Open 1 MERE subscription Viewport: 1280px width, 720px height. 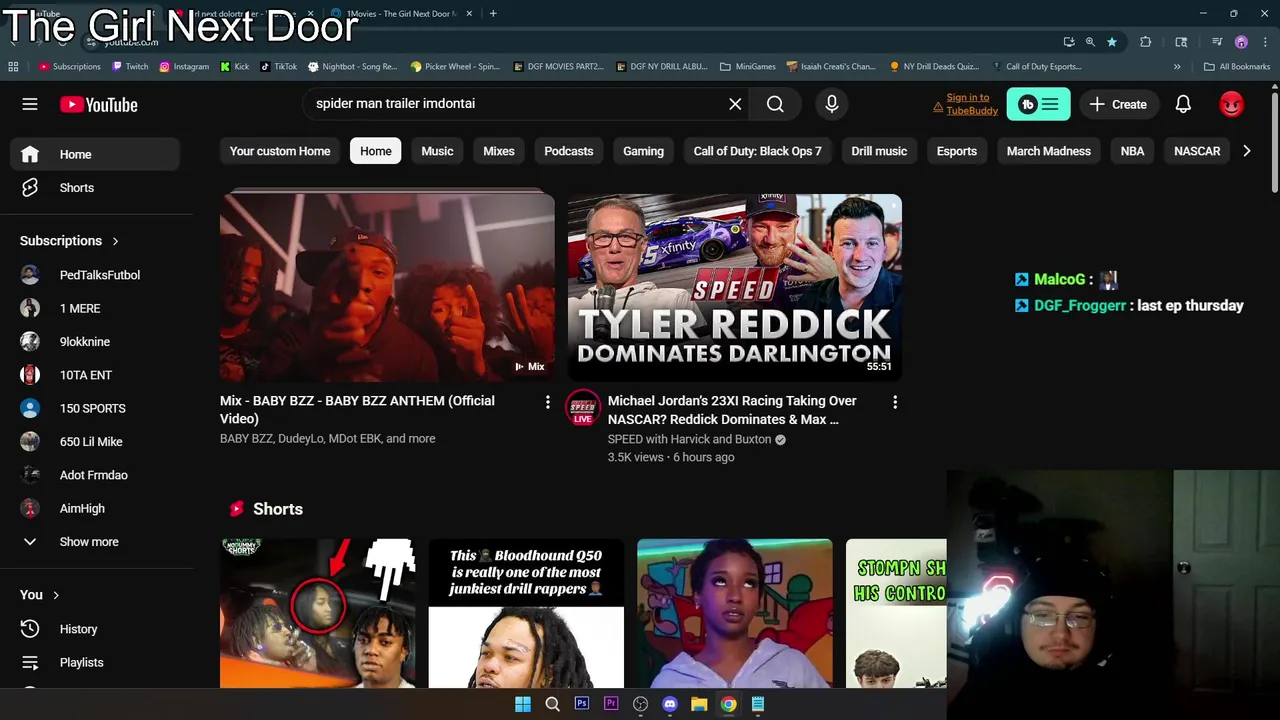tap(96, 308)
